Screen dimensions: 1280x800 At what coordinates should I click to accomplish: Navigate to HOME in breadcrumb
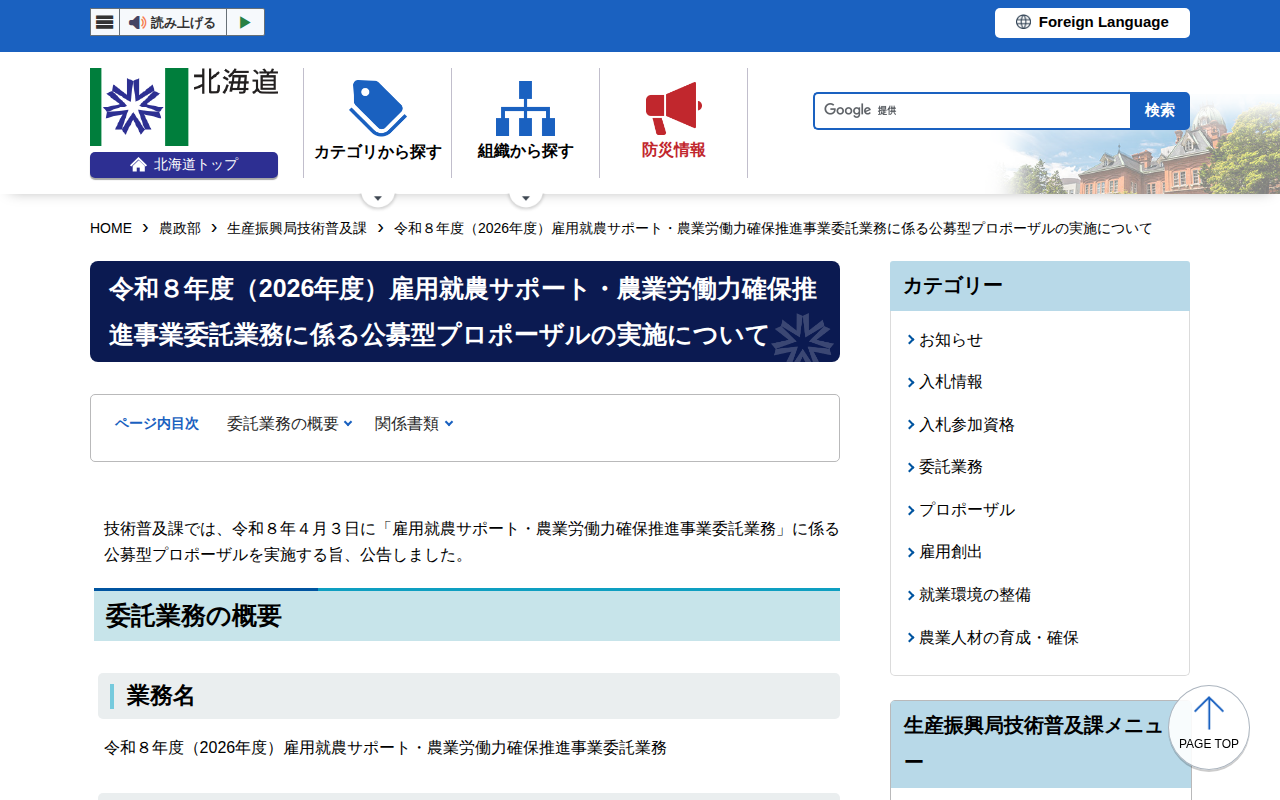pyautogui.click(x=111, y=228)
